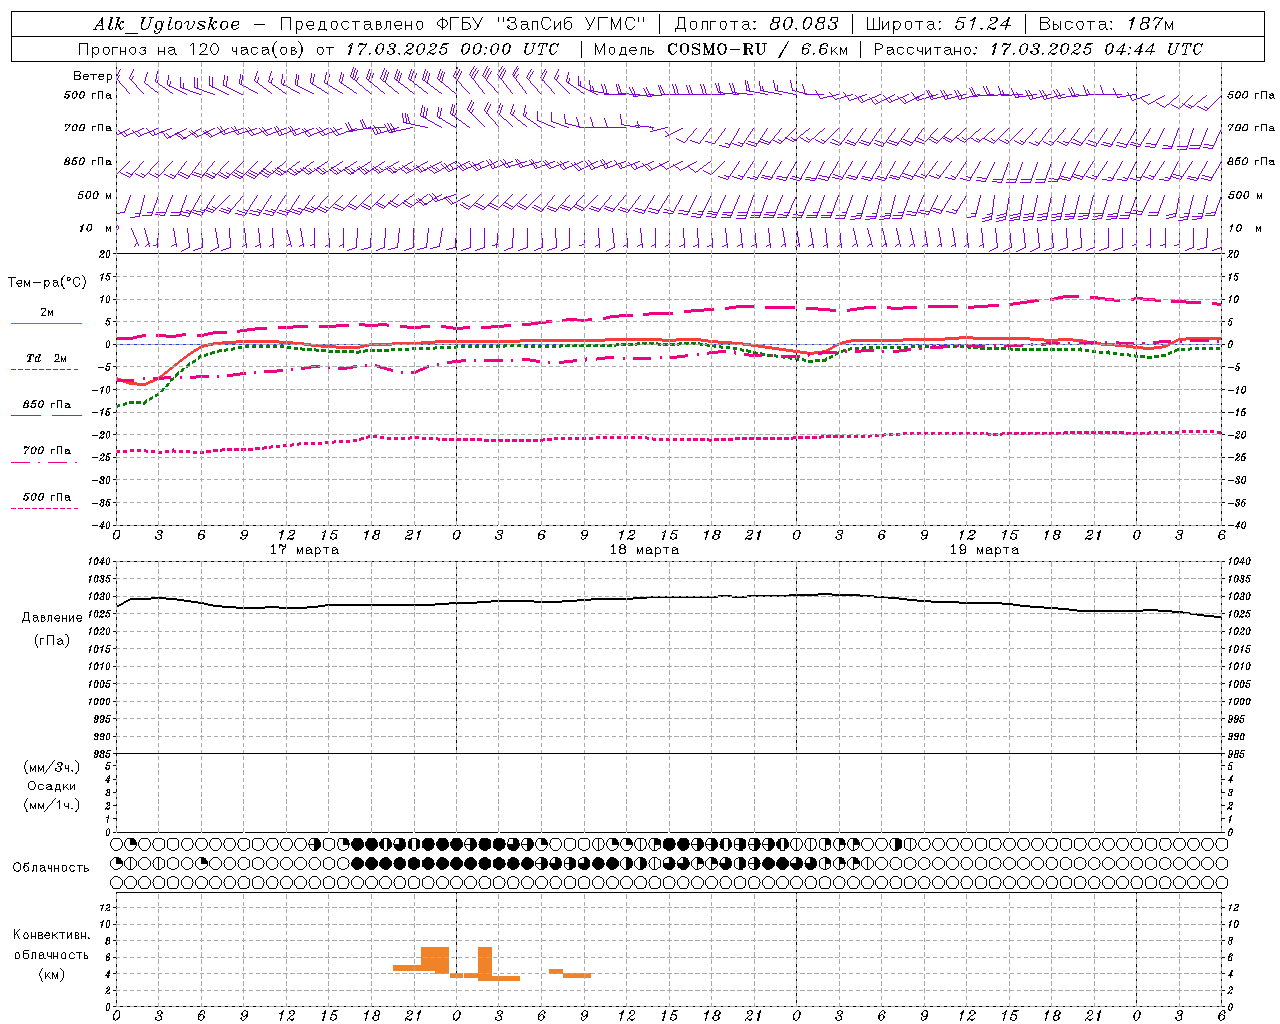Click the 'Долгота: 80.083' longitude value

(757, 24)
